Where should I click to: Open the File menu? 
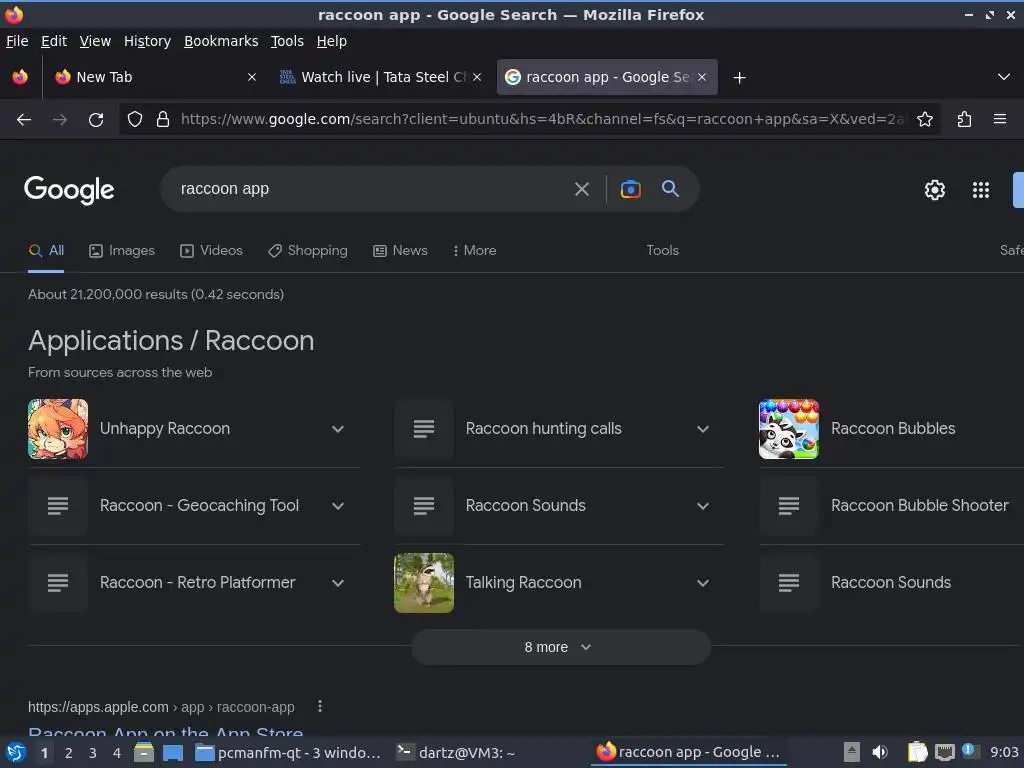point(17,41)
